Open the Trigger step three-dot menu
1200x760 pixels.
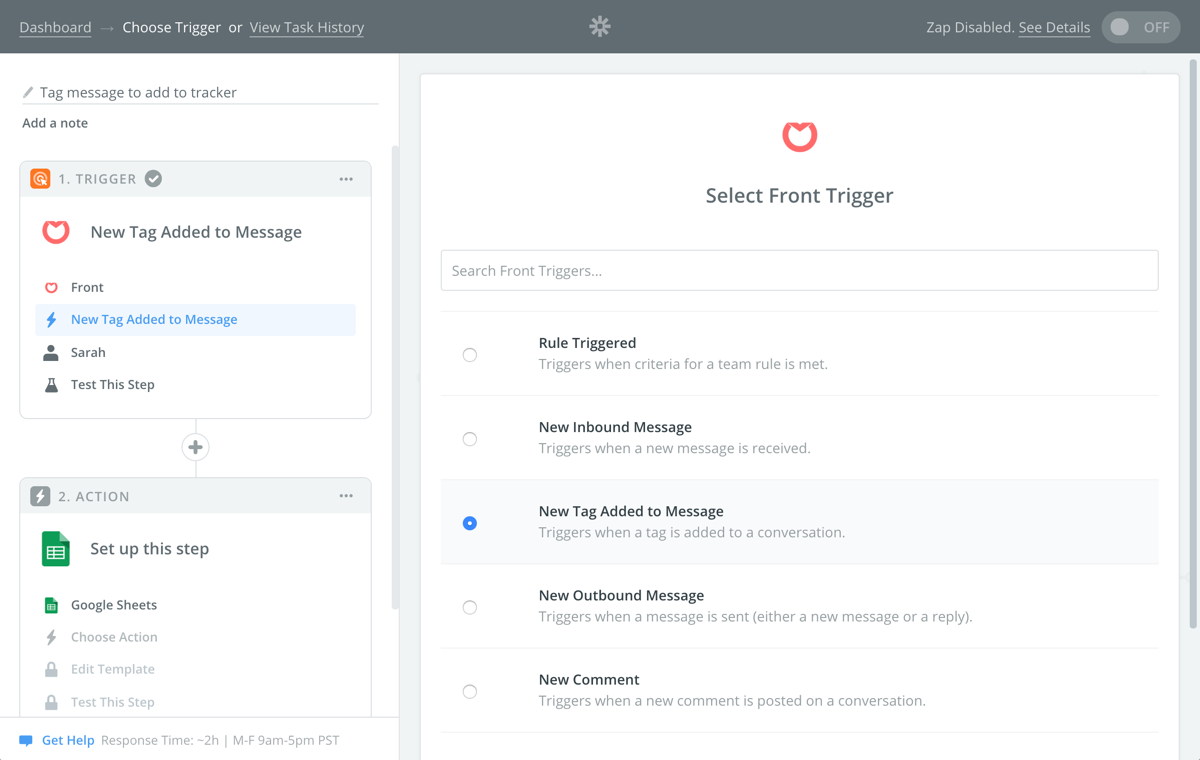pyautogui.click(x=346, y=179)
